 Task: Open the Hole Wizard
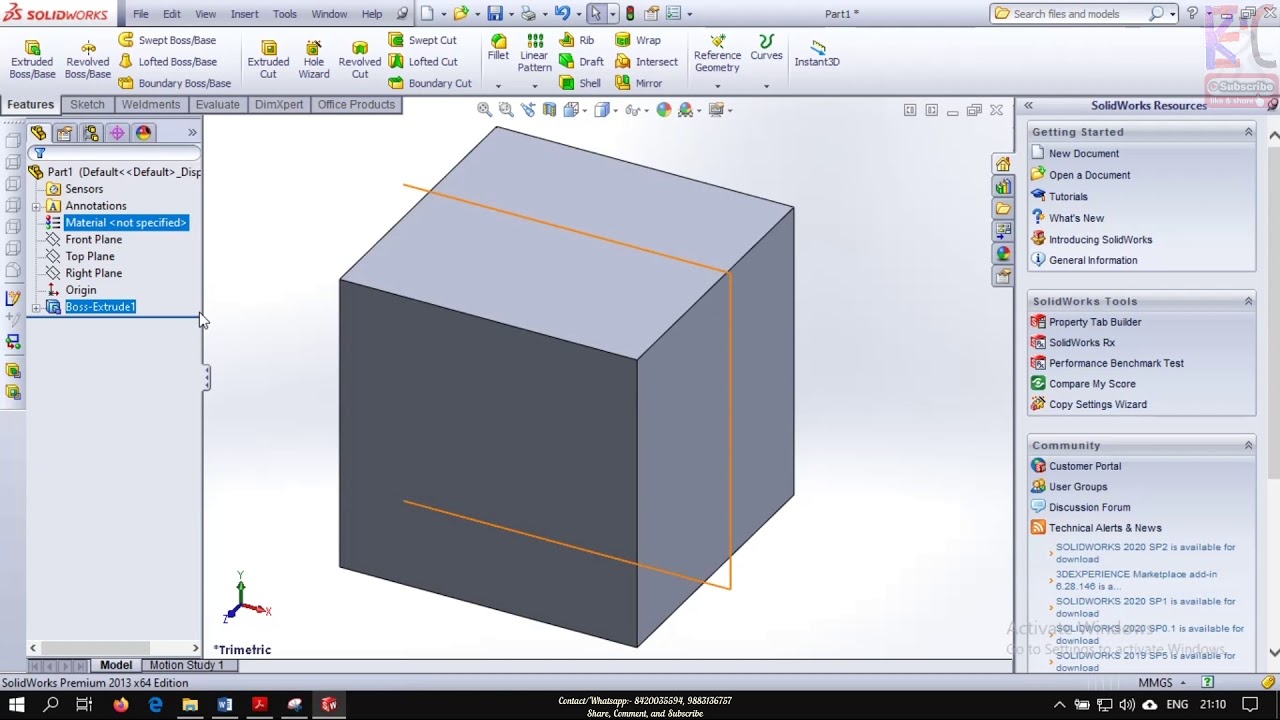(313, 60)
